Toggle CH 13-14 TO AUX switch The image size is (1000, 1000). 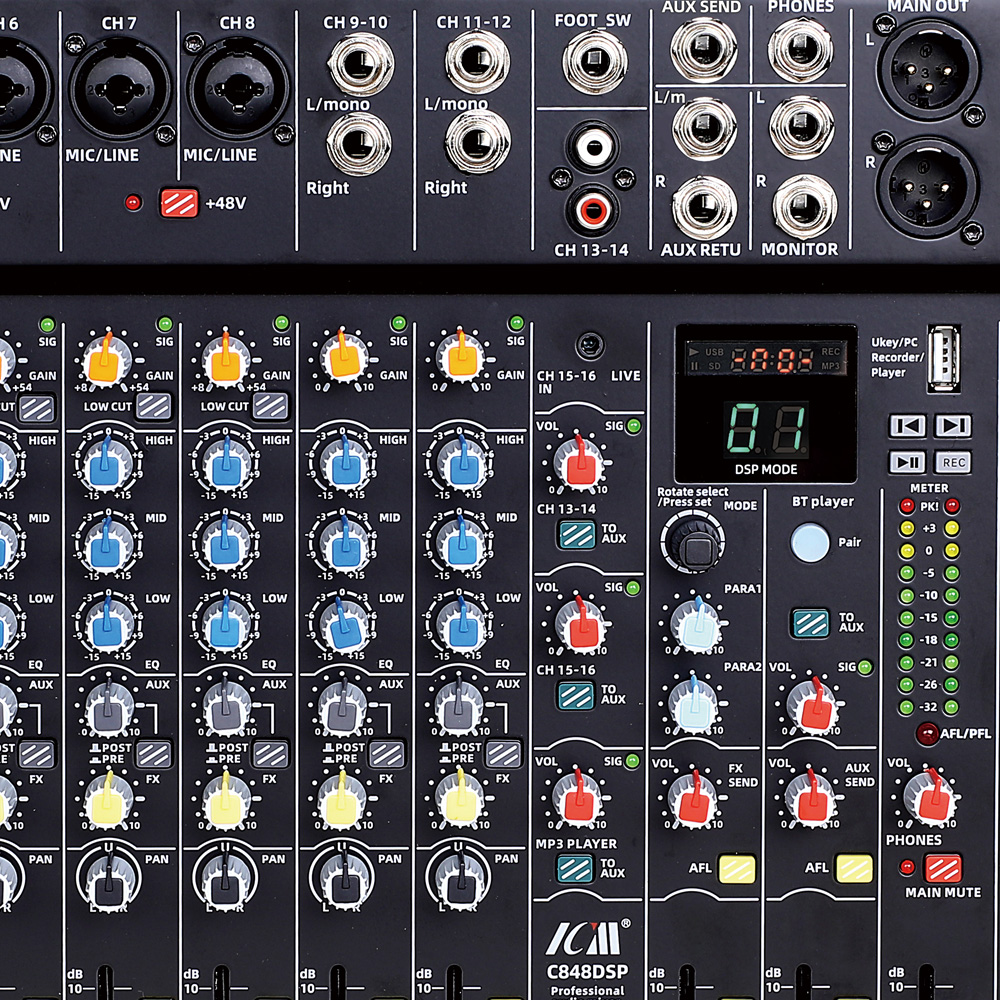pos(577,534)
